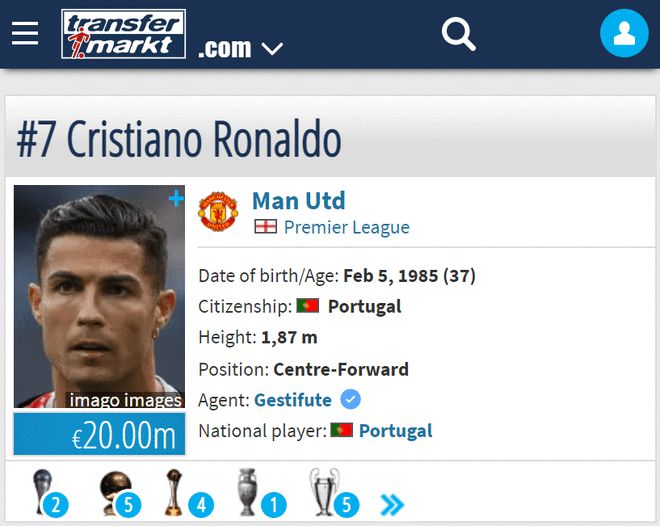The image size is (660, 526).
Task: Open Cristiano Ronaldo's portrait photo
Action: 99,297
